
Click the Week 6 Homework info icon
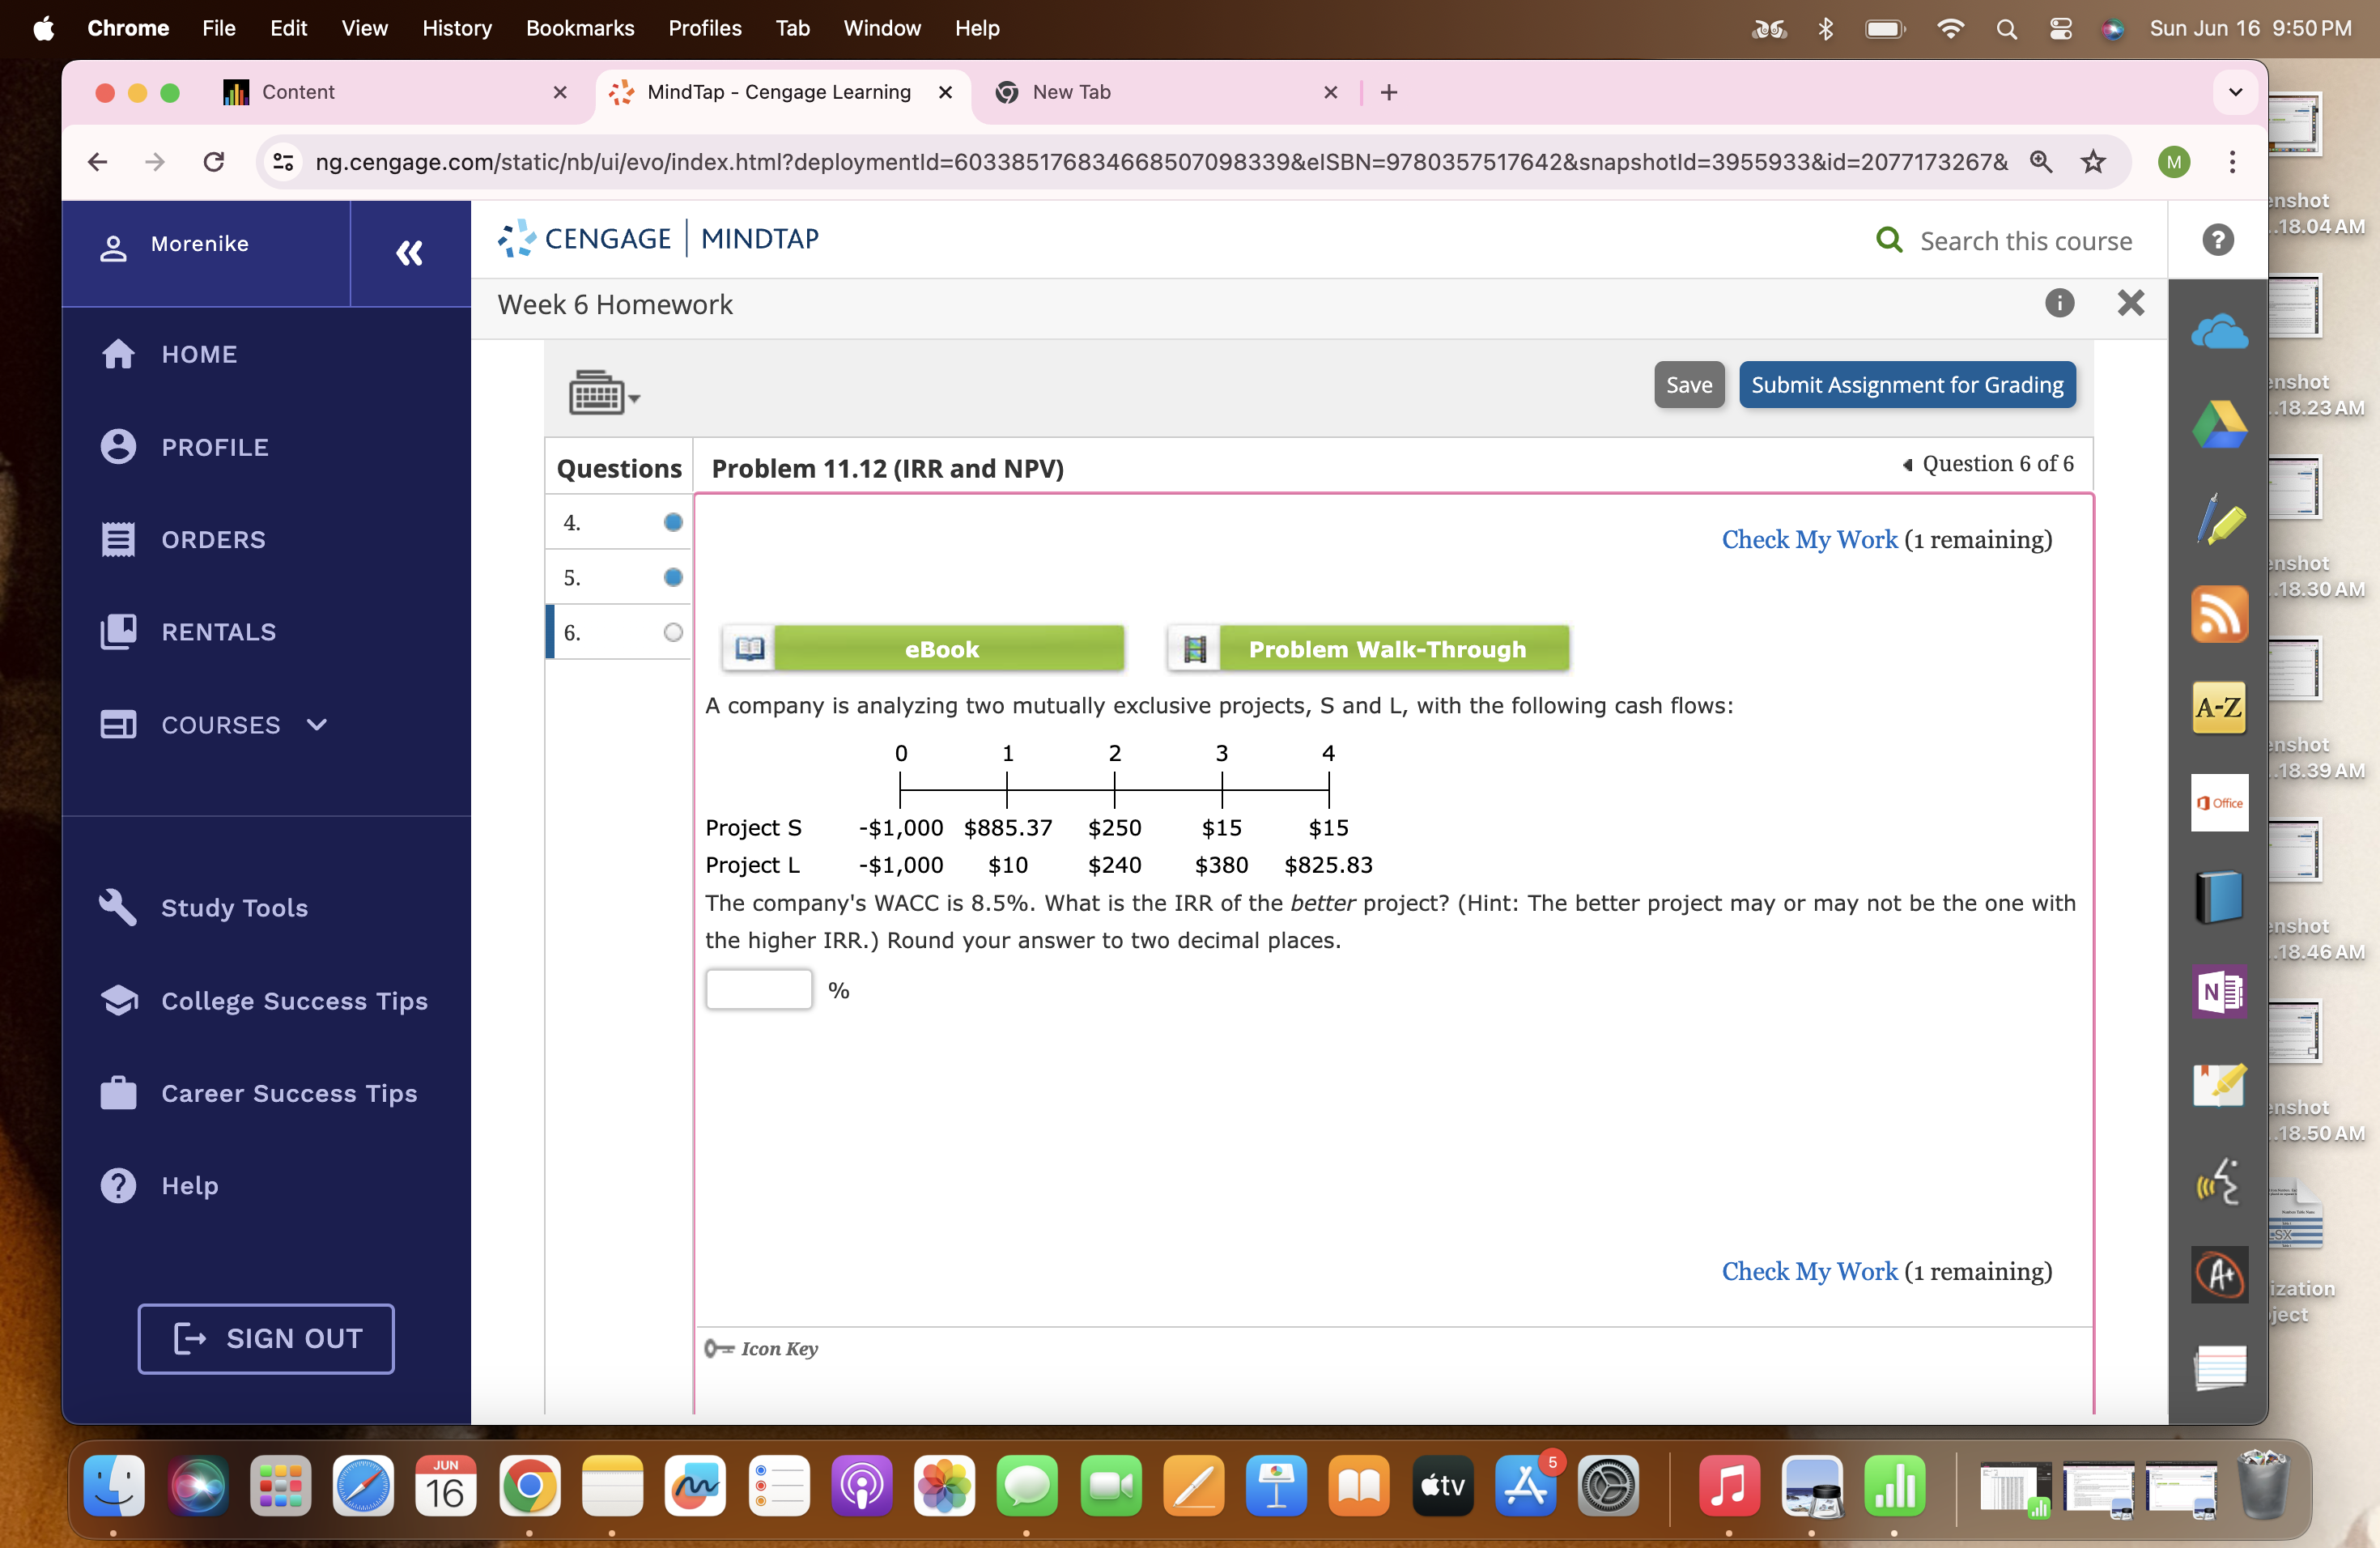[x=2060, y=304]
